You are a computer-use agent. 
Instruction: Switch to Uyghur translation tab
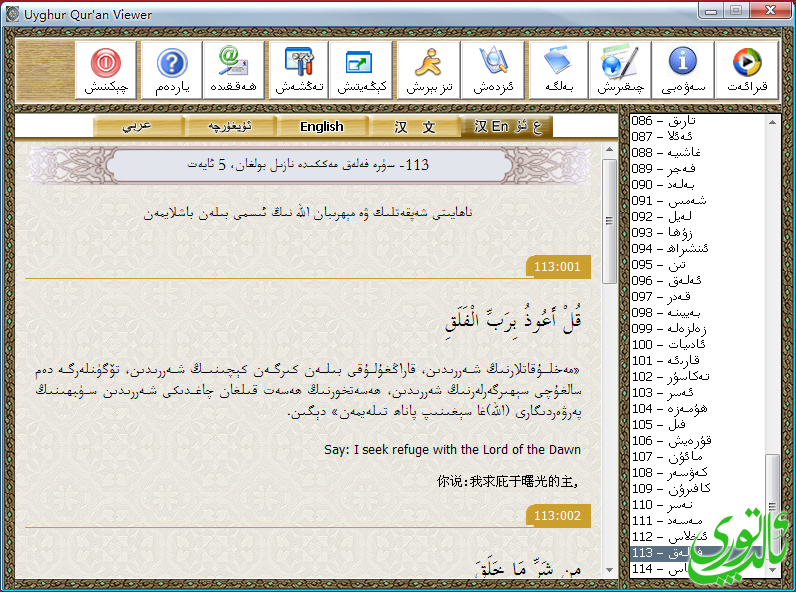(230, 126)
